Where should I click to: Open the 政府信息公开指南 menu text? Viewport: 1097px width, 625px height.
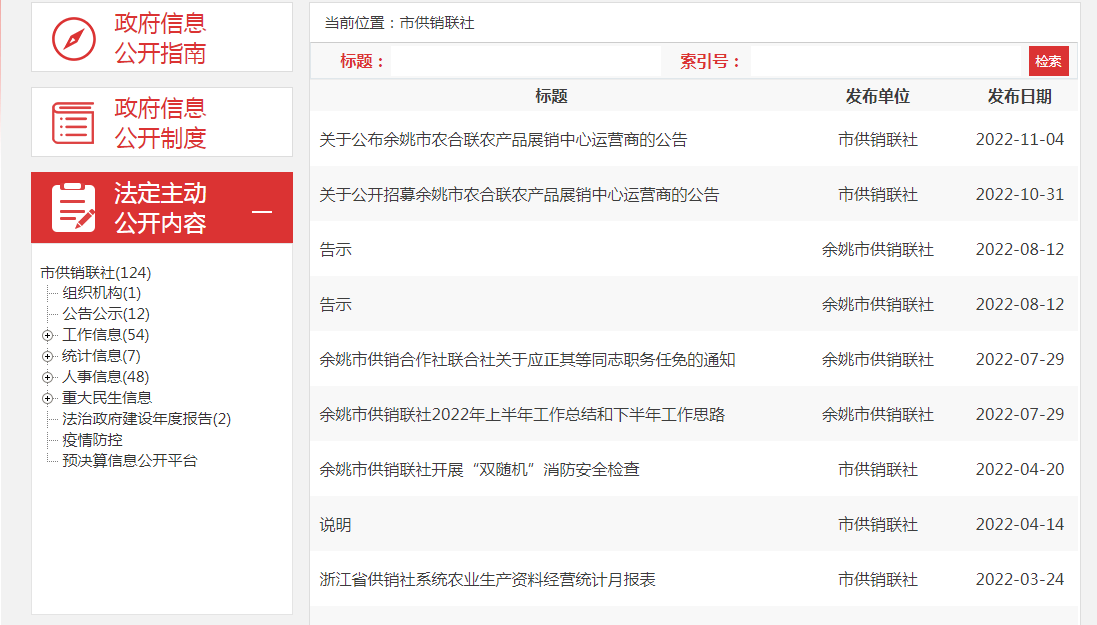click(x=160, y=38)
